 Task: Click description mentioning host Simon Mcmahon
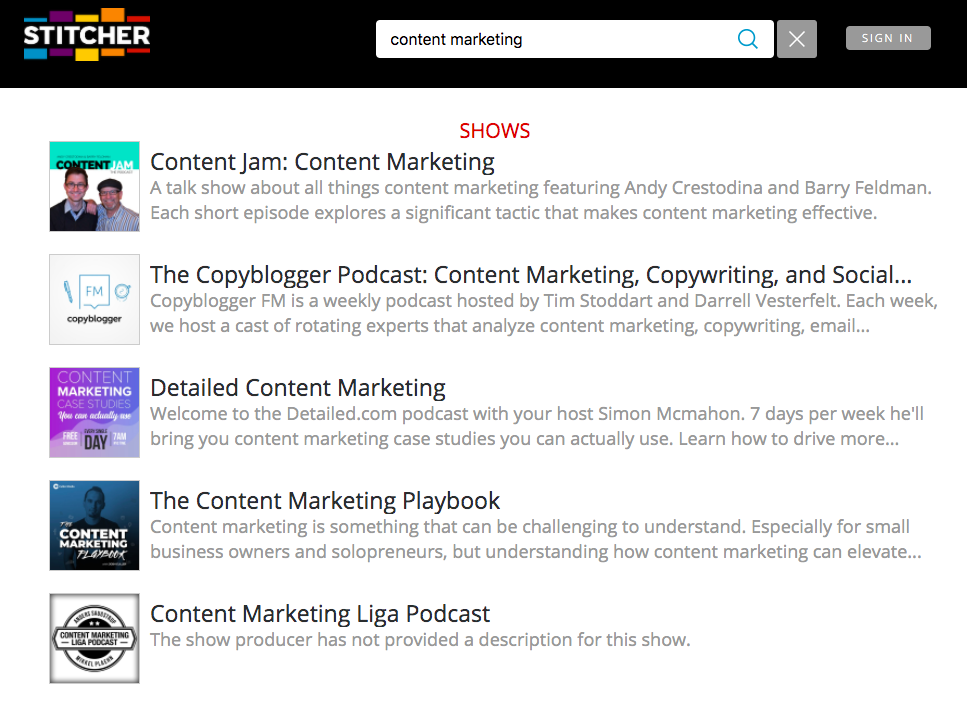point(537,426)
